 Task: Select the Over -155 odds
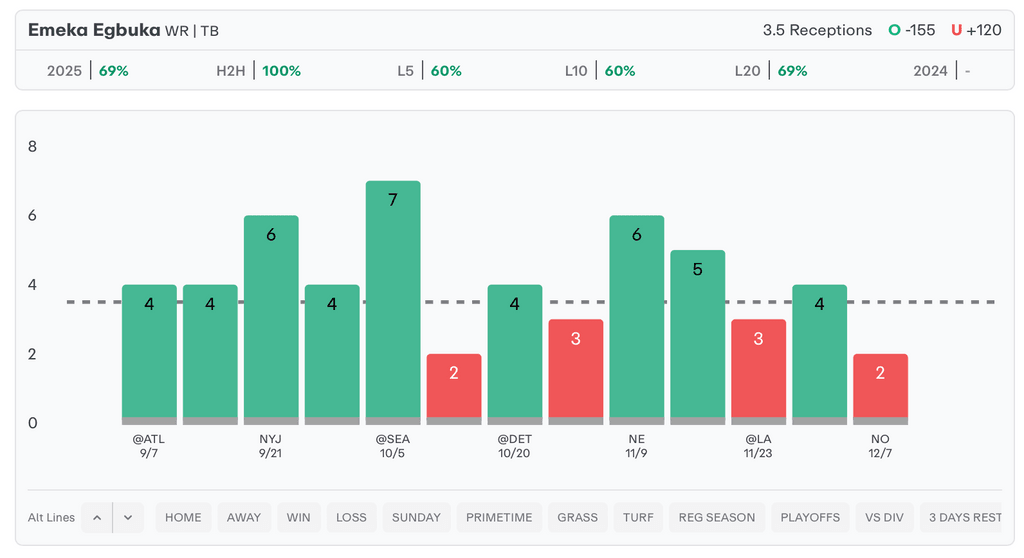(912, 30)
